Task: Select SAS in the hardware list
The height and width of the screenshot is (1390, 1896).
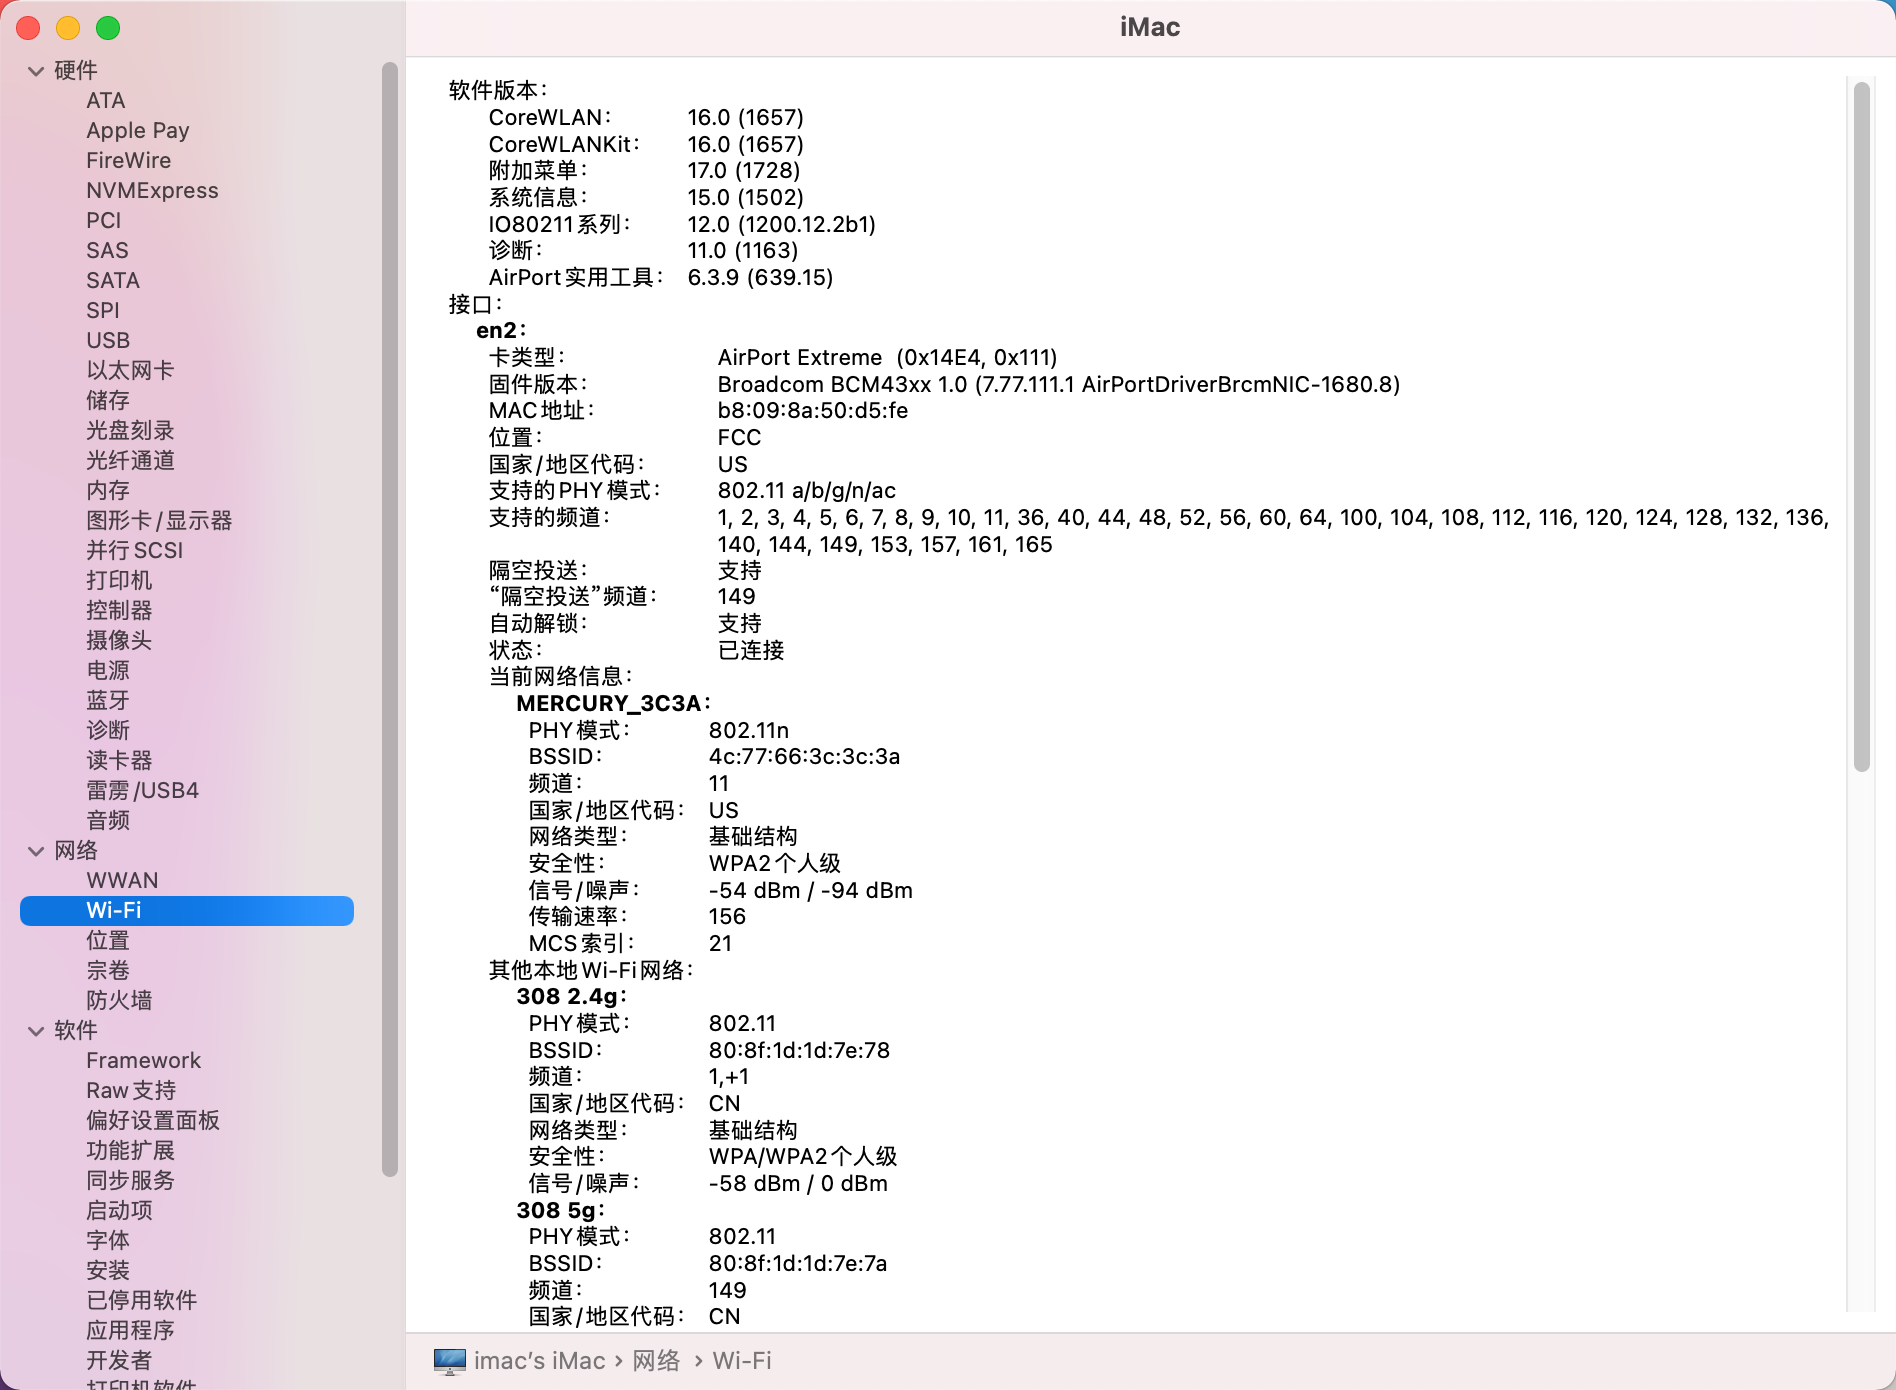Action: pos(107,251)
